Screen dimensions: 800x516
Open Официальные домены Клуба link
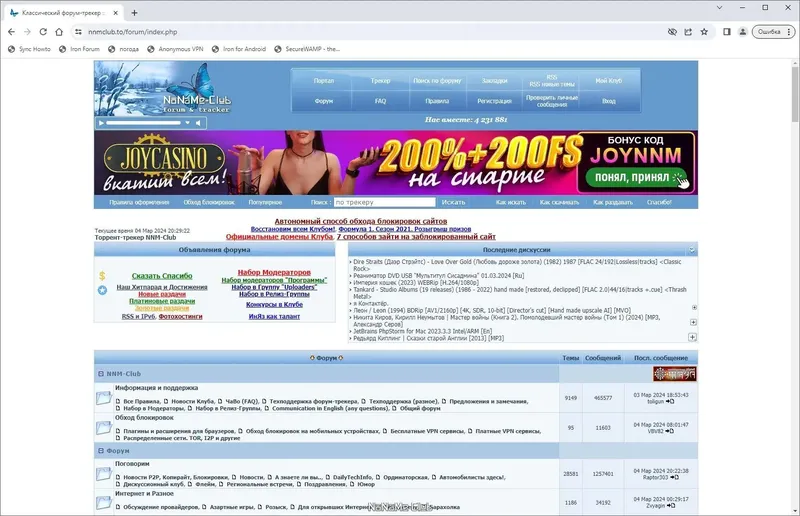point(279,237)
